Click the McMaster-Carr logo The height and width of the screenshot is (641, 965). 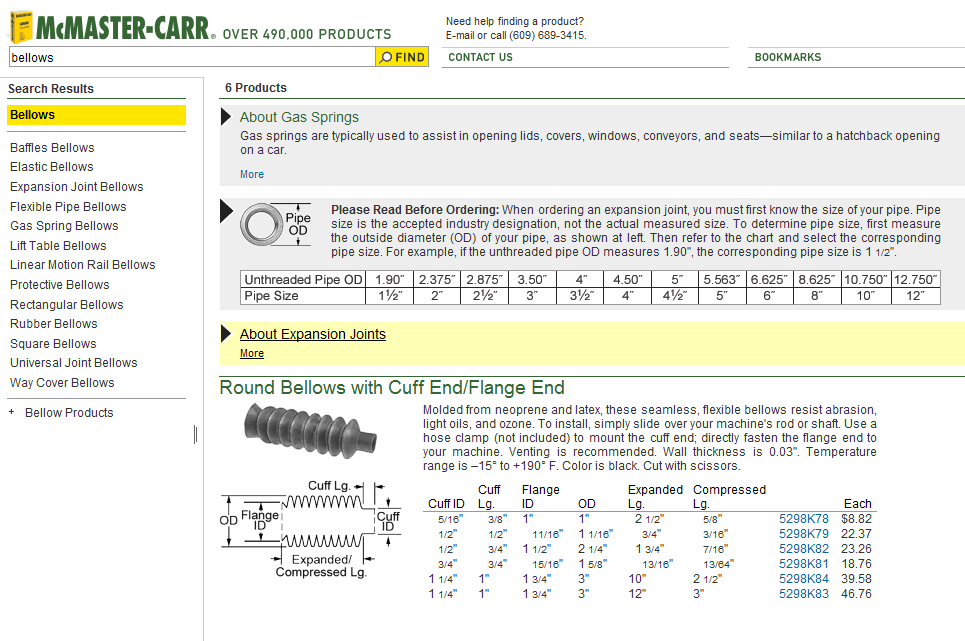pos(110,27)
